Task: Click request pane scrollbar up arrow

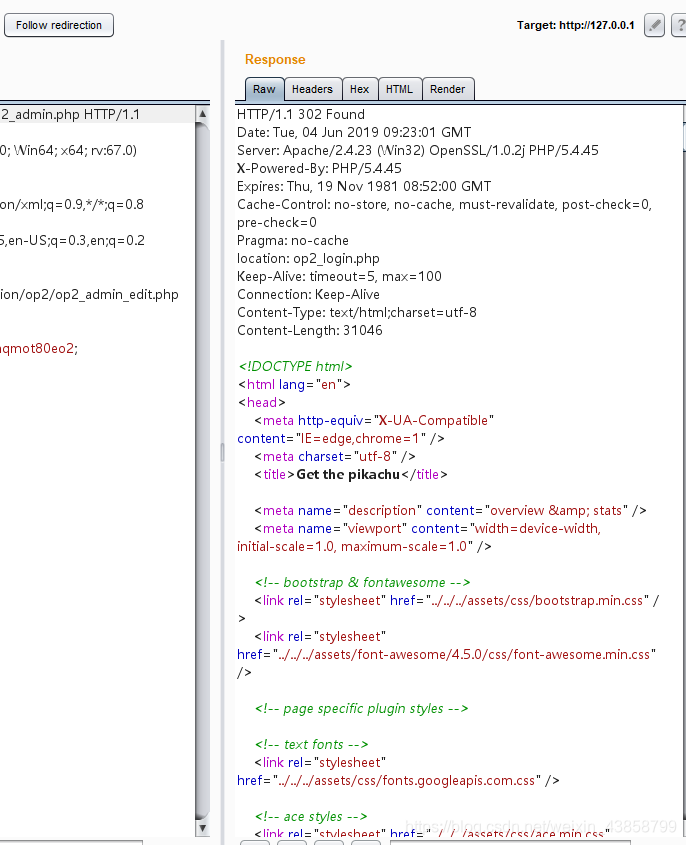Action: click(x=203, y=114)
